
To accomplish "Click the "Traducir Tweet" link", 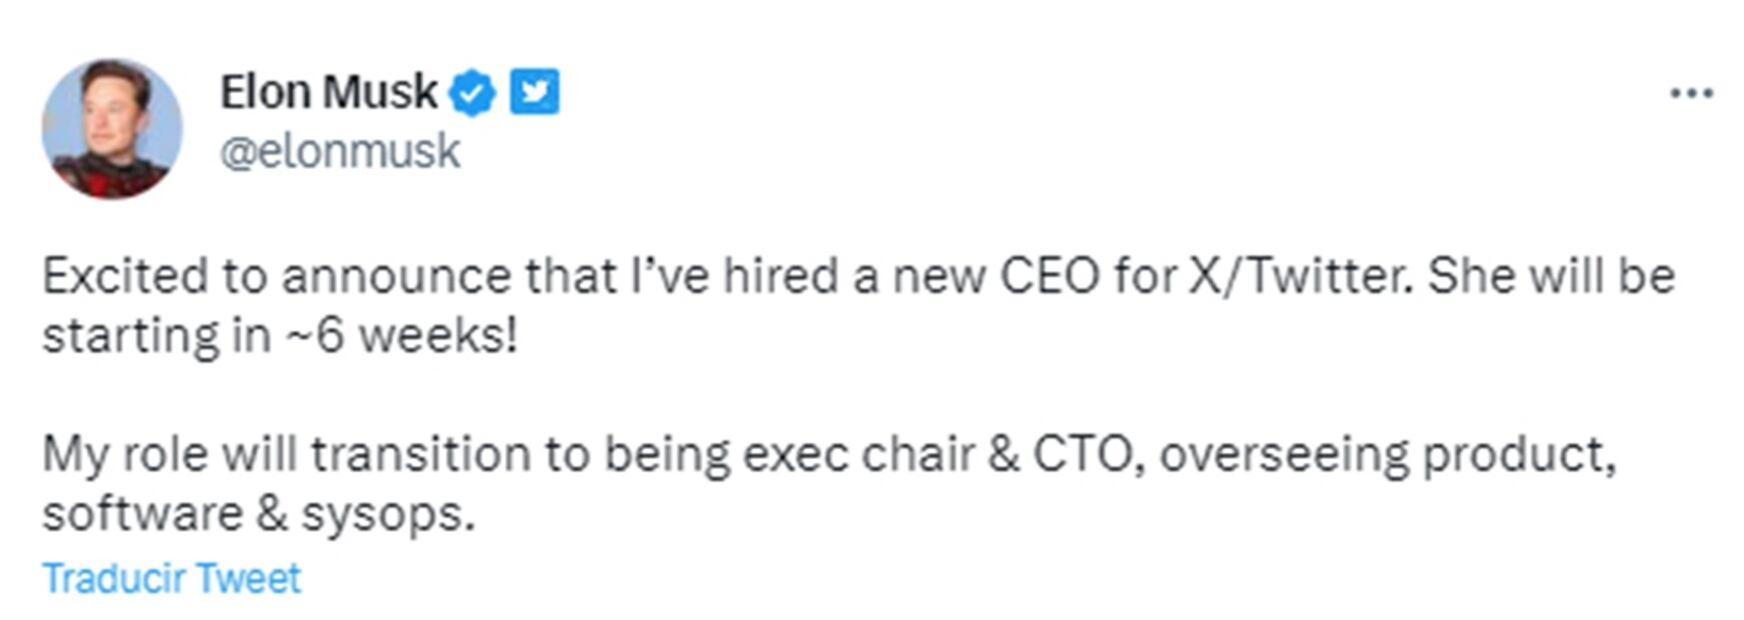I will 171,578.
